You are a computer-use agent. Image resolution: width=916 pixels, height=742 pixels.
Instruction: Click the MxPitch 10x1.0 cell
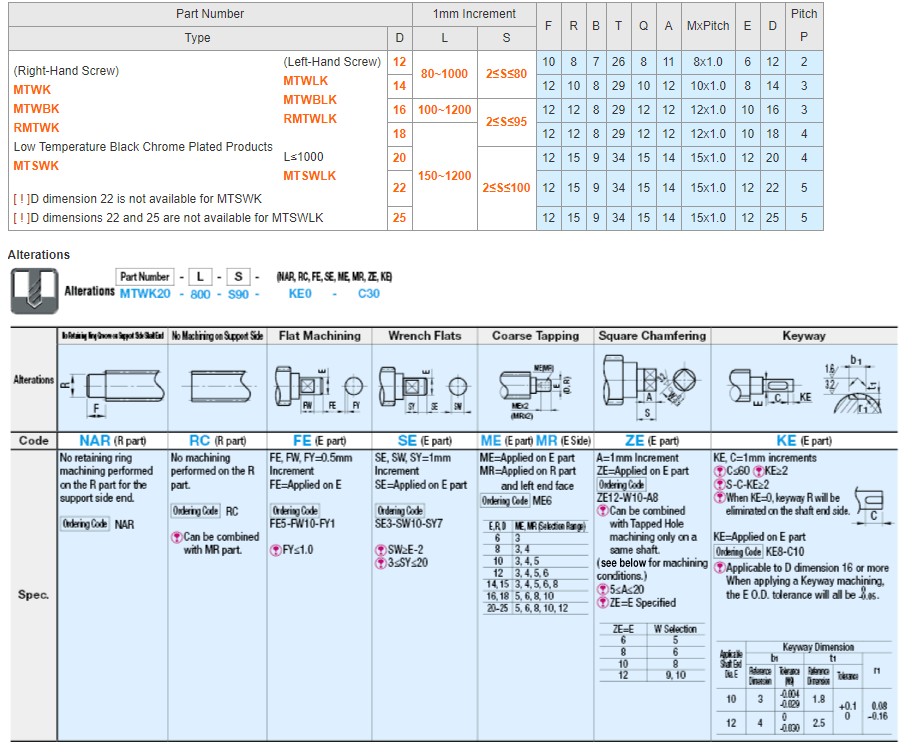tap(708, 86)
